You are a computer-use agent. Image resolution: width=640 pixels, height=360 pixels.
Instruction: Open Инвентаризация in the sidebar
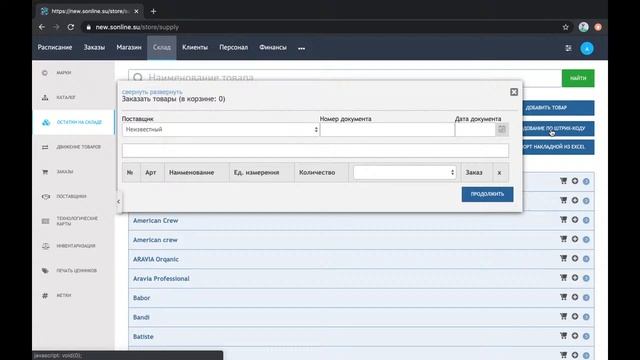click(x=76, y=246)
